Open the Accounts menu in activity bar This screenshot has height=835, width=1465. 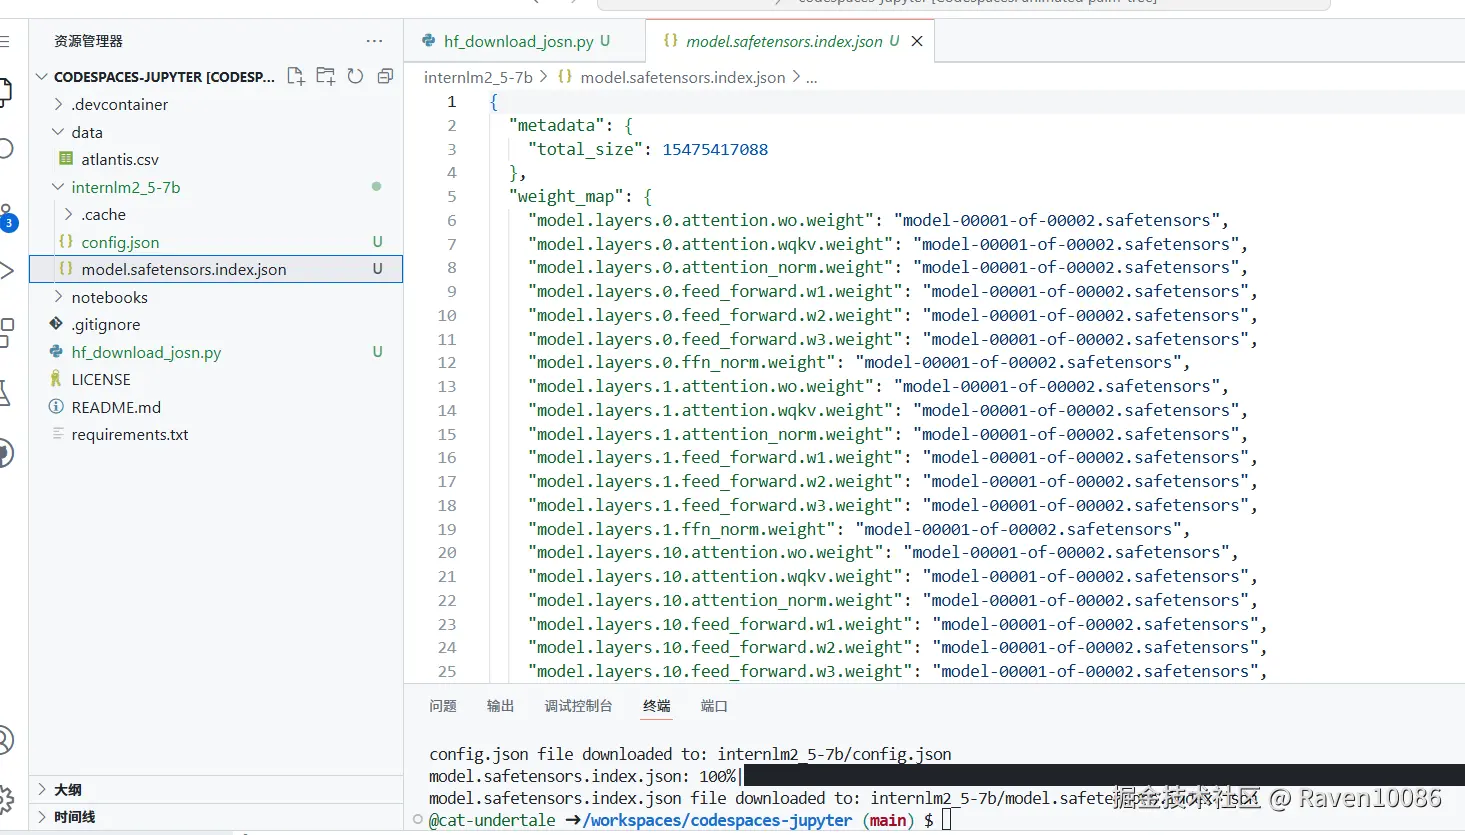(x=6, y=740)
